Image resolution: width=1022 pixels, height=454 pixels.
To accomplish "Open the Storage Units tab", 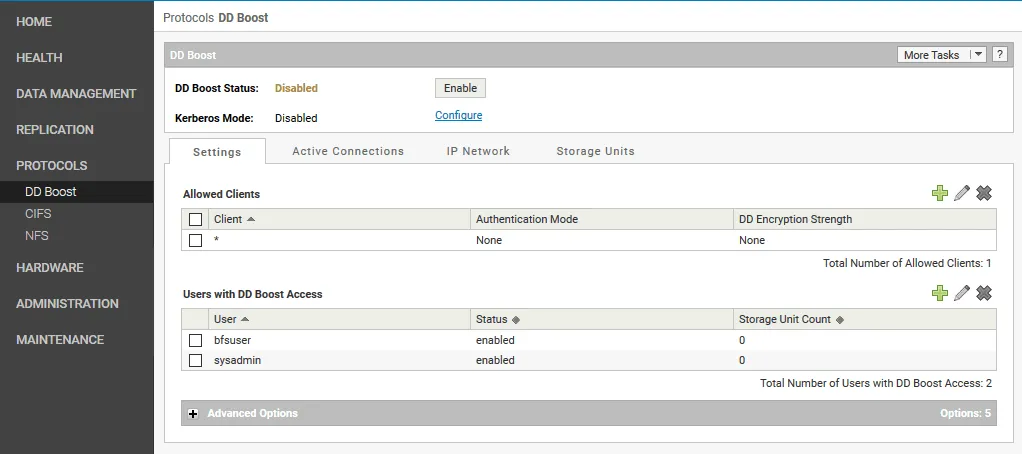I will point(595,151).
